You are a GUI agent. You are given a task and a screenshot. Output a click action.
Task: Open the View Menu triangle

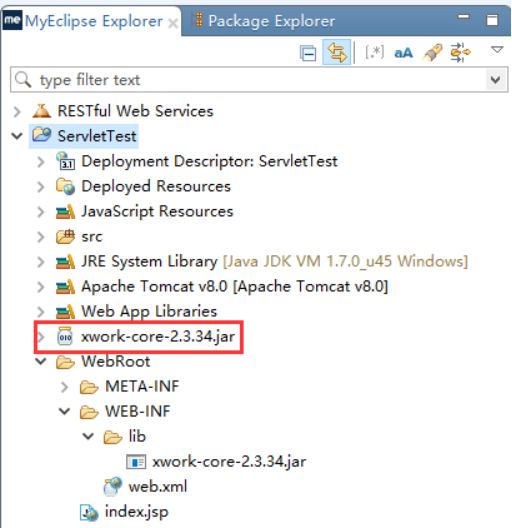click(497, 50)
